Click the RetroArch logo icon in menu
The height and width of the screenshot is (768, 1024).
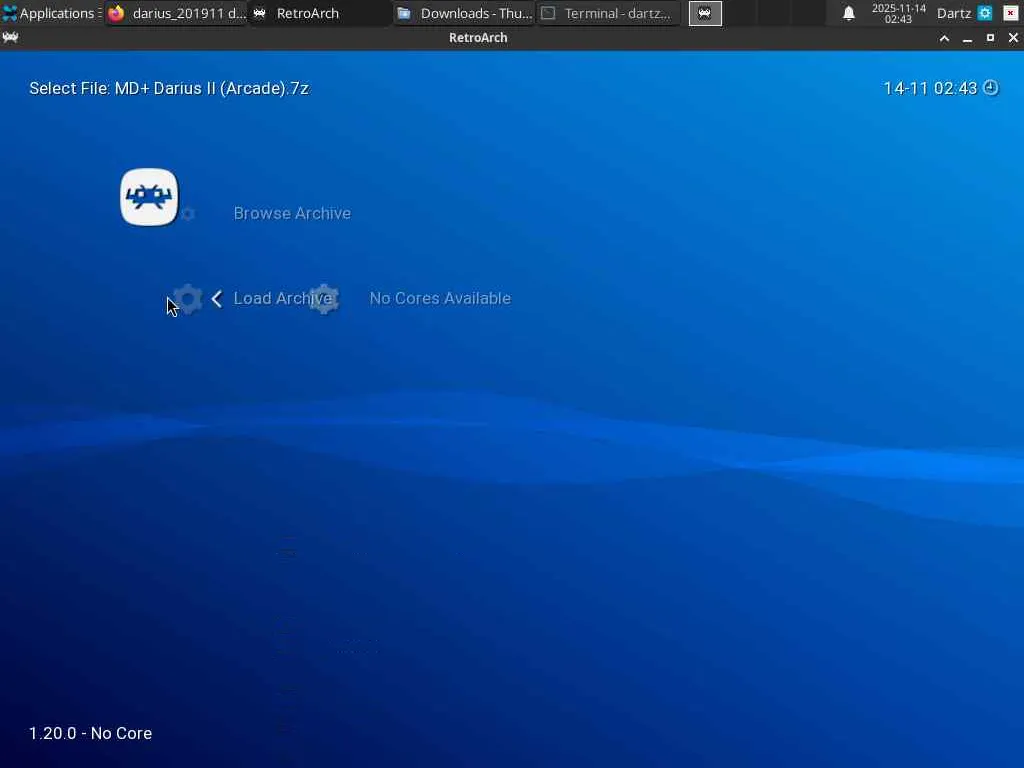(149, 197)
